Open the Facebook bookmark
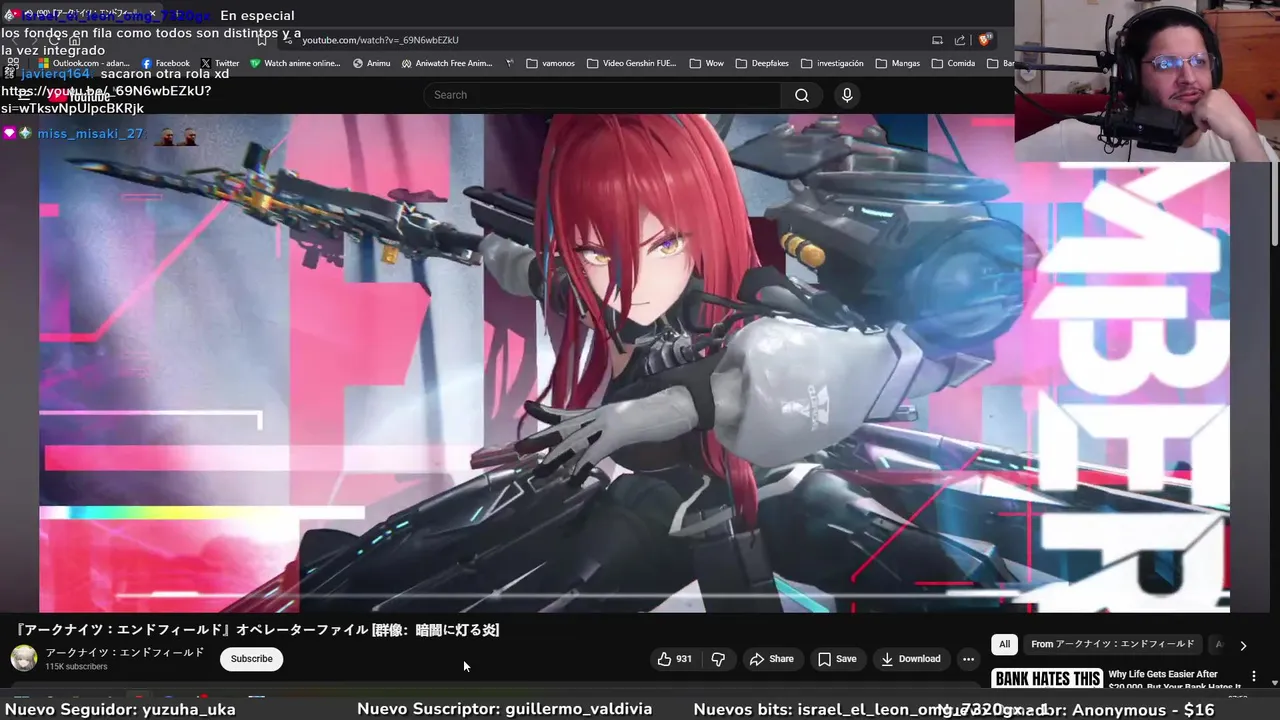Image resolution: width=1280 pixels, height=720 pixels. [x=165, y=63]
